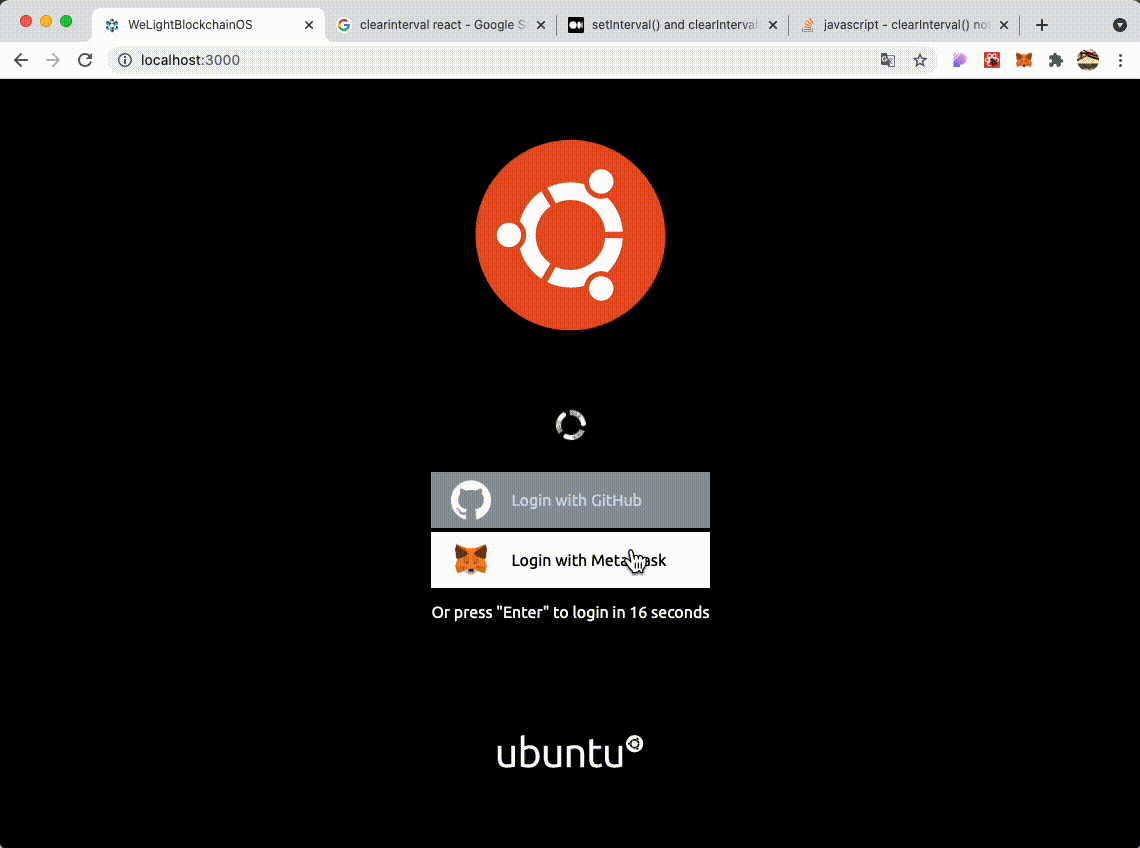
Task: Close the setInterval() and clearInterval tab
Action: point(773,25)
